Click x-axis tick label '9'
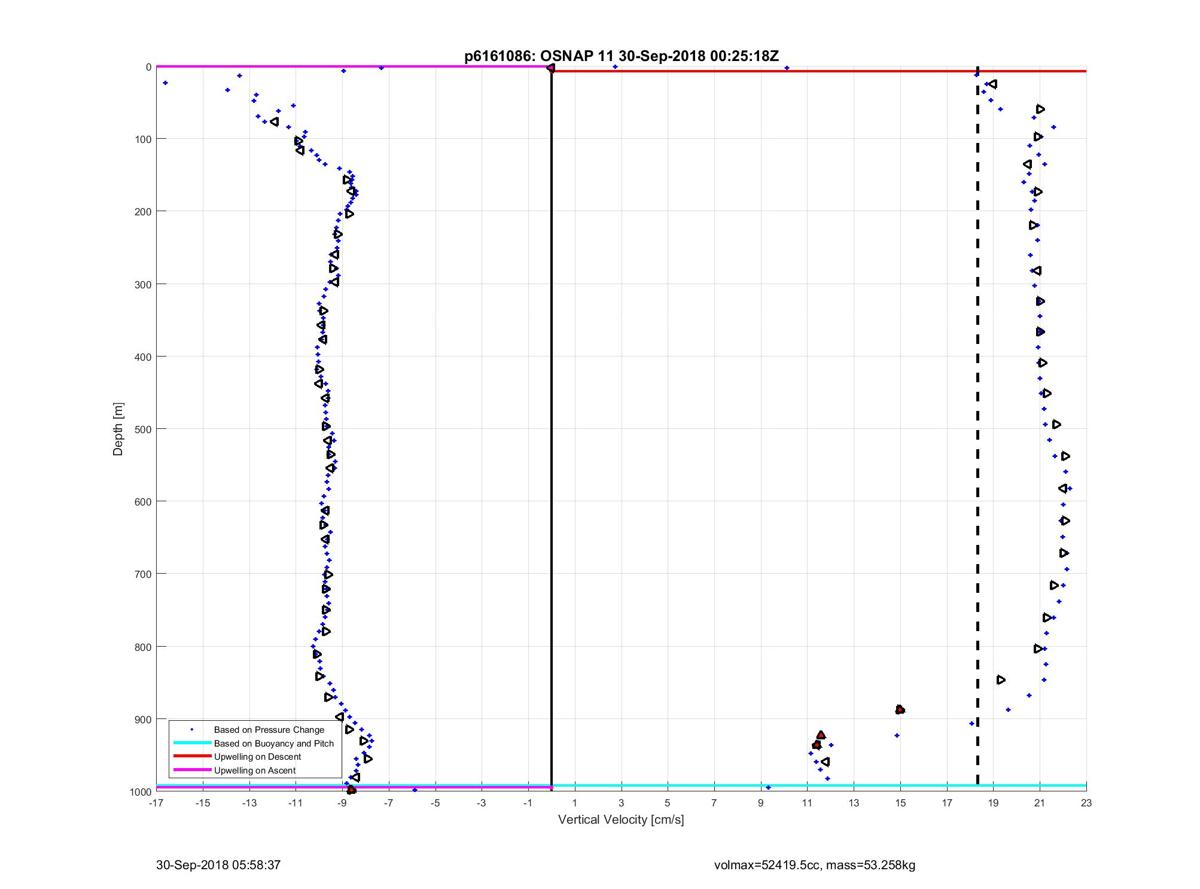 (761, 802)
